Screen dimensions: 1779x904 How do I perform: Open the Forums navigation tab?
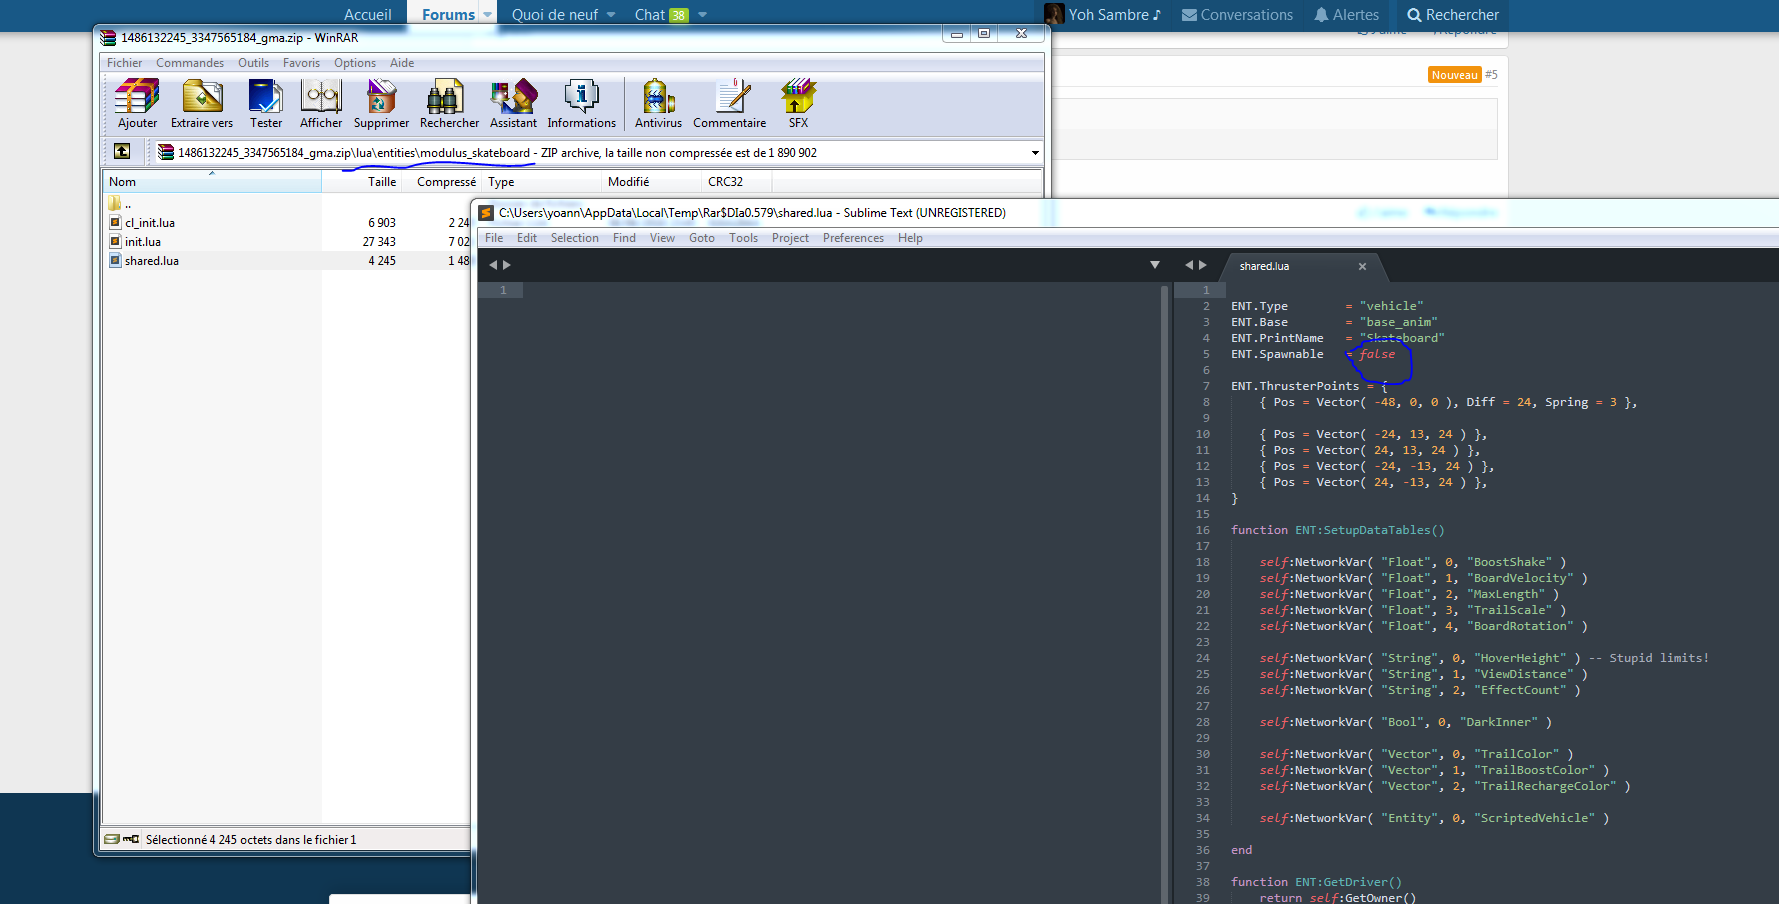[448, 15]
